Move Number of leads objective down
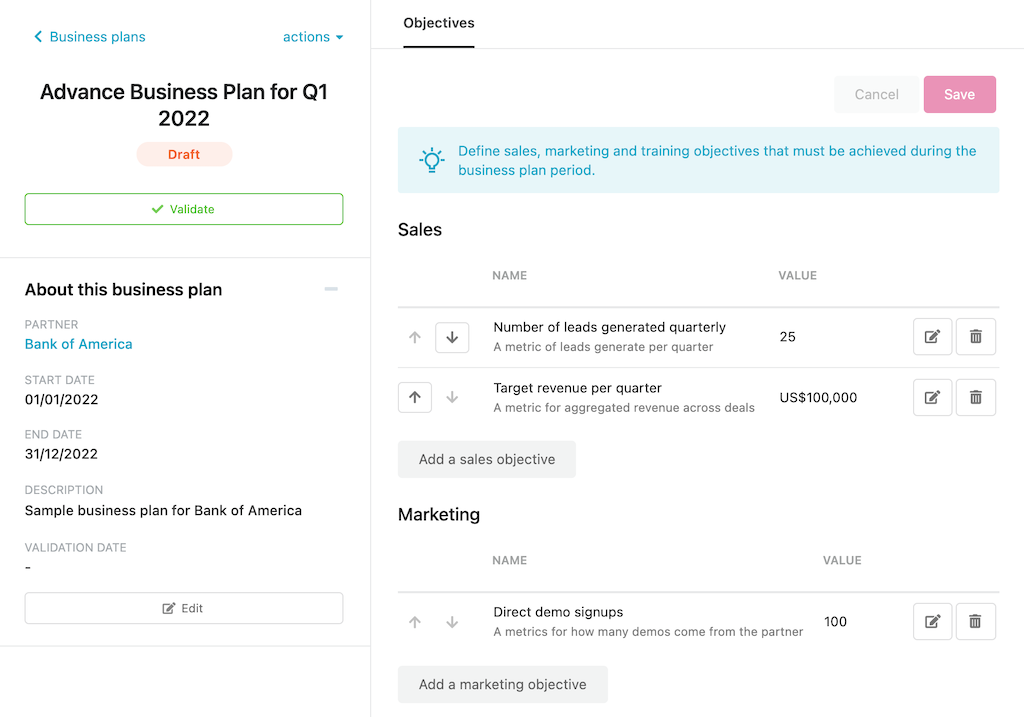Screen dimensions: 1024x717 click(452, 337)
